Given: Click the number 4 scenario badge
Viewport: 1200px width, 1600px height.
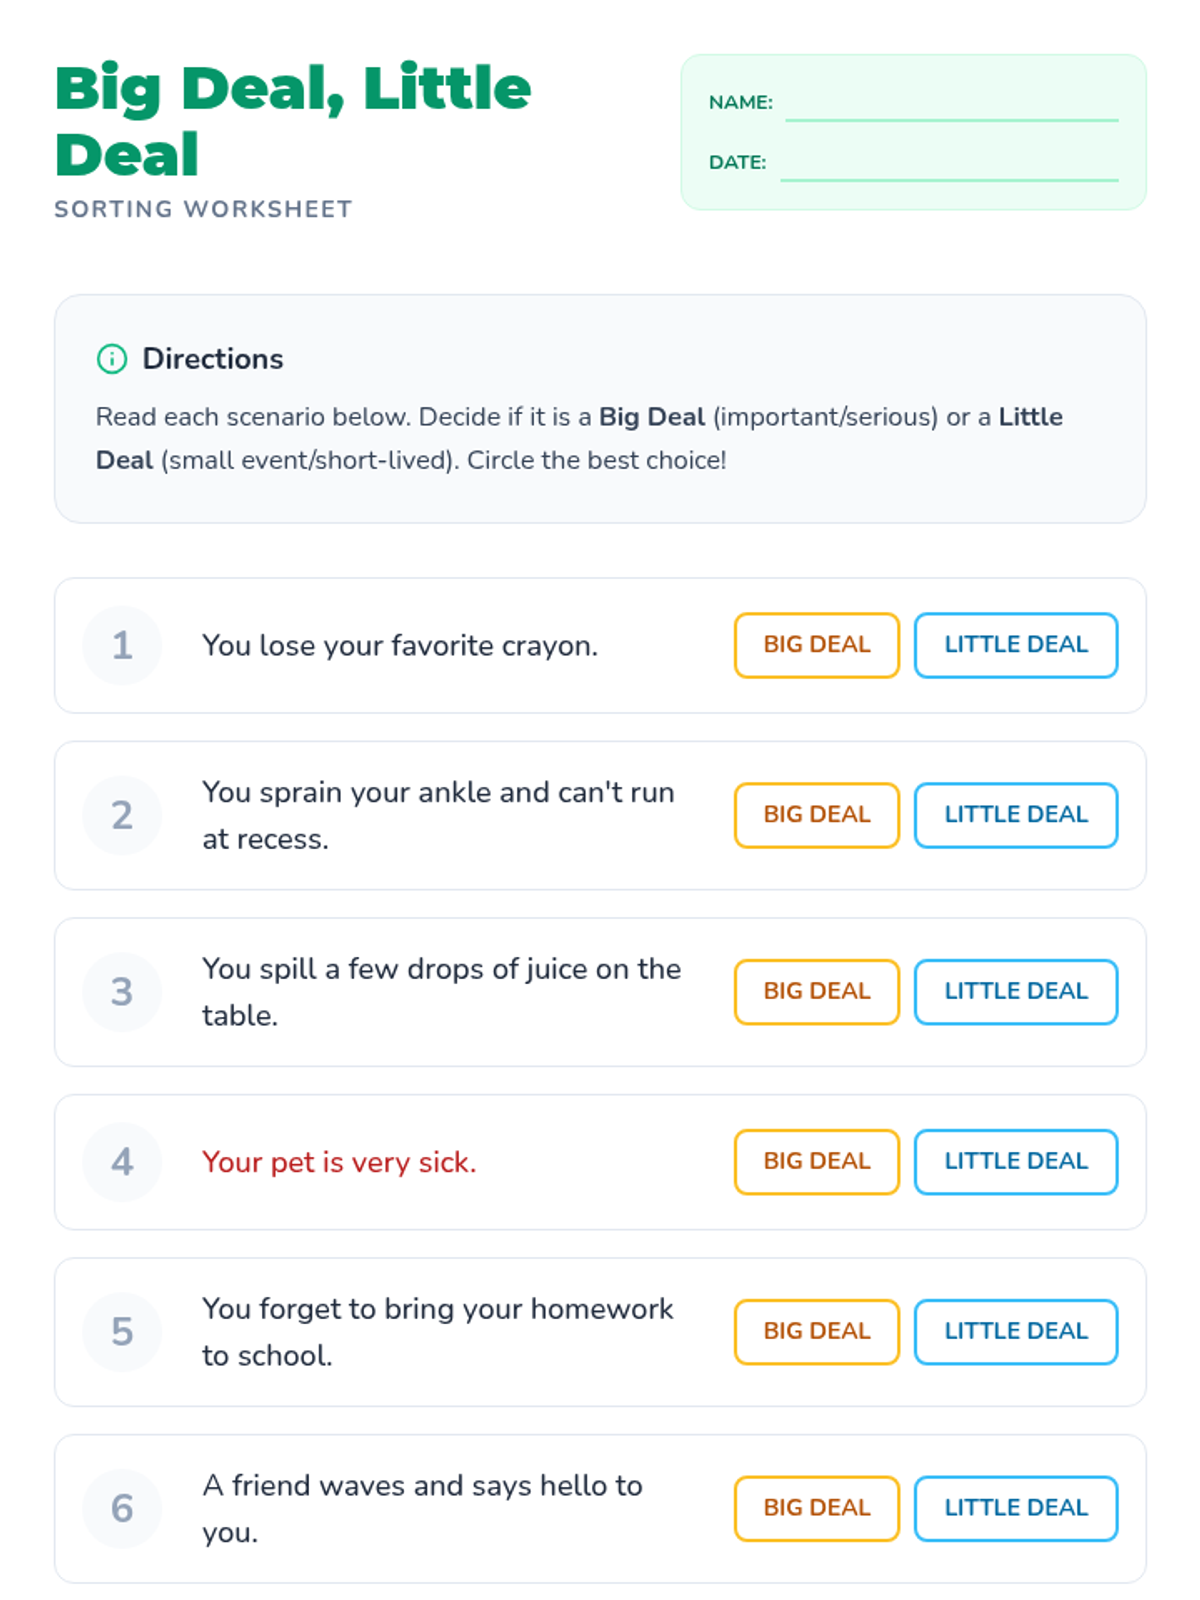Looking at the screenshot, I should coord(122,1162).
